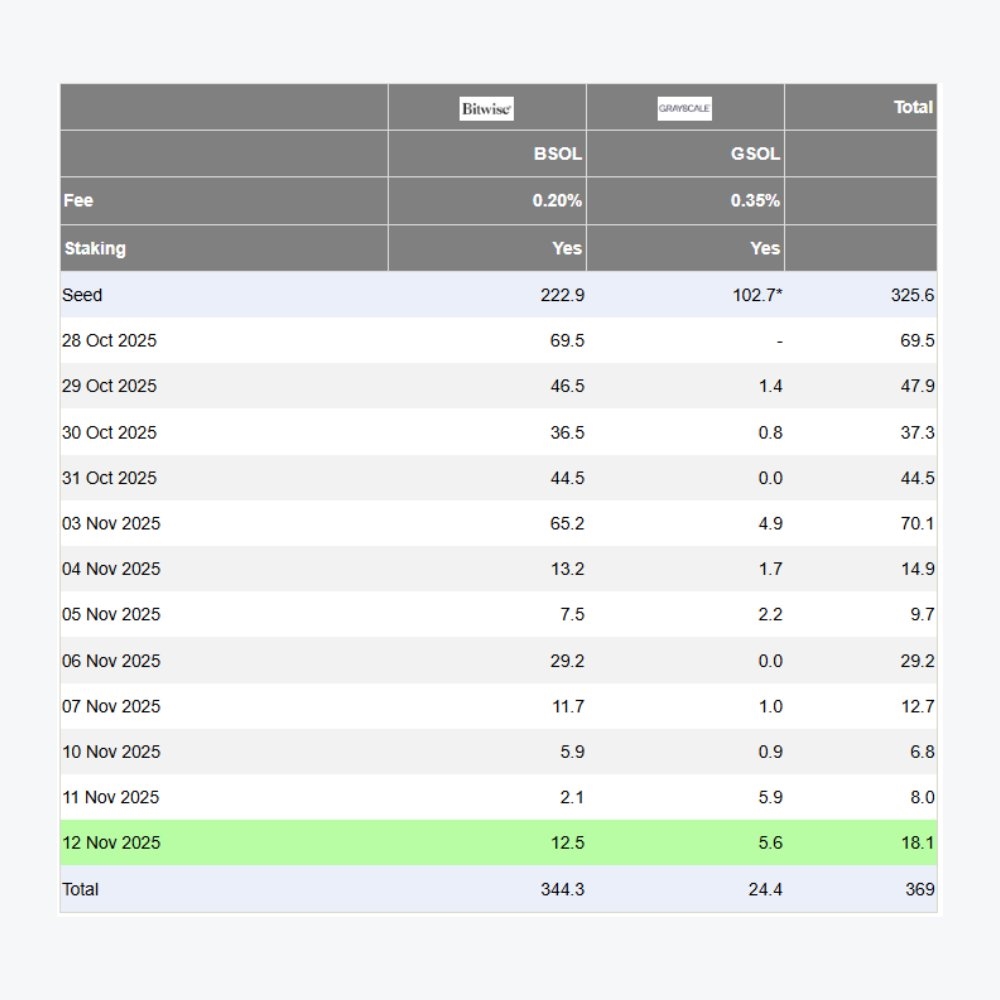Select BSOL cumulative total 344.3

pyautogui.click(x=563, y=888)
